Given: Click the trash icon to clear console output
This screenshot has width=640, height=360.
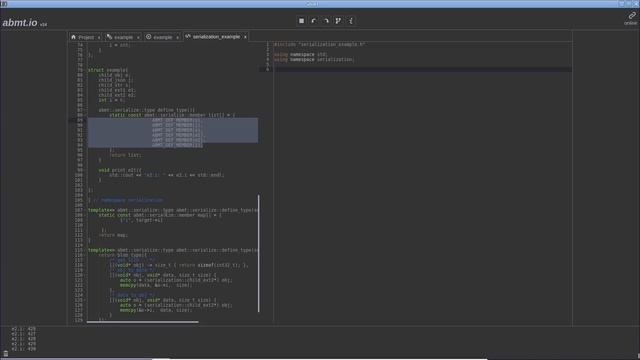Looking at the screenshot, I should (6, 353).
